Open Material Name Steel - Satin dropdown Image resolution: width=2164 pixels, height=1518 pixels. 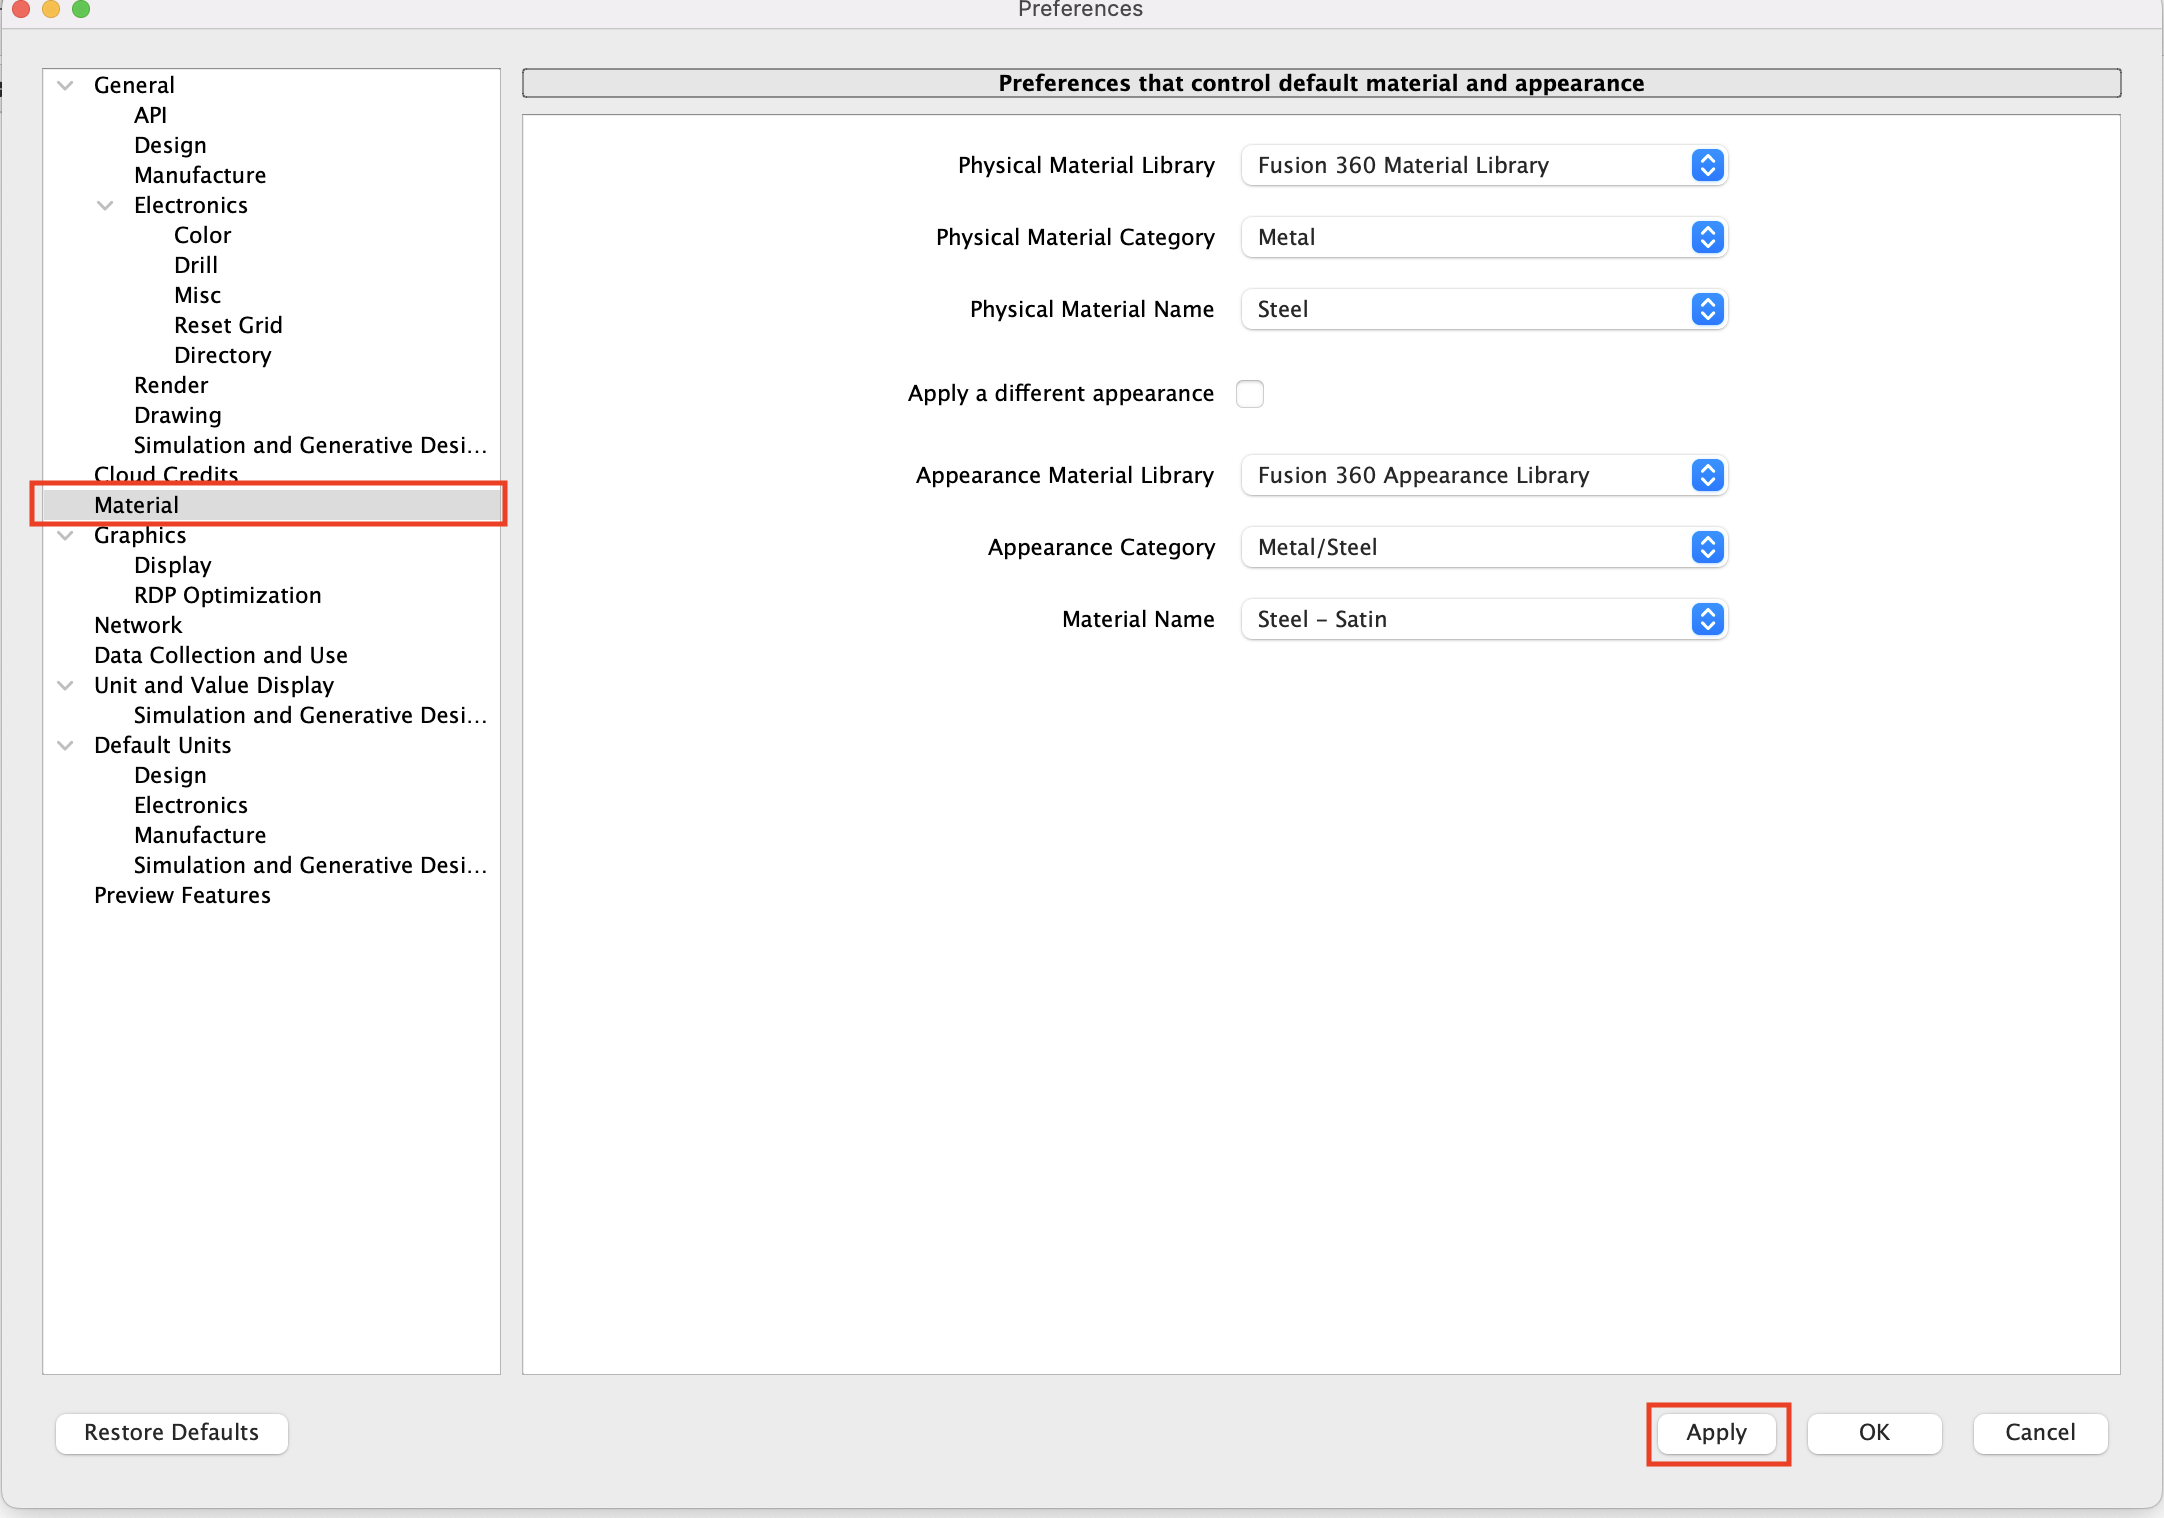[x=1484, y=619]
